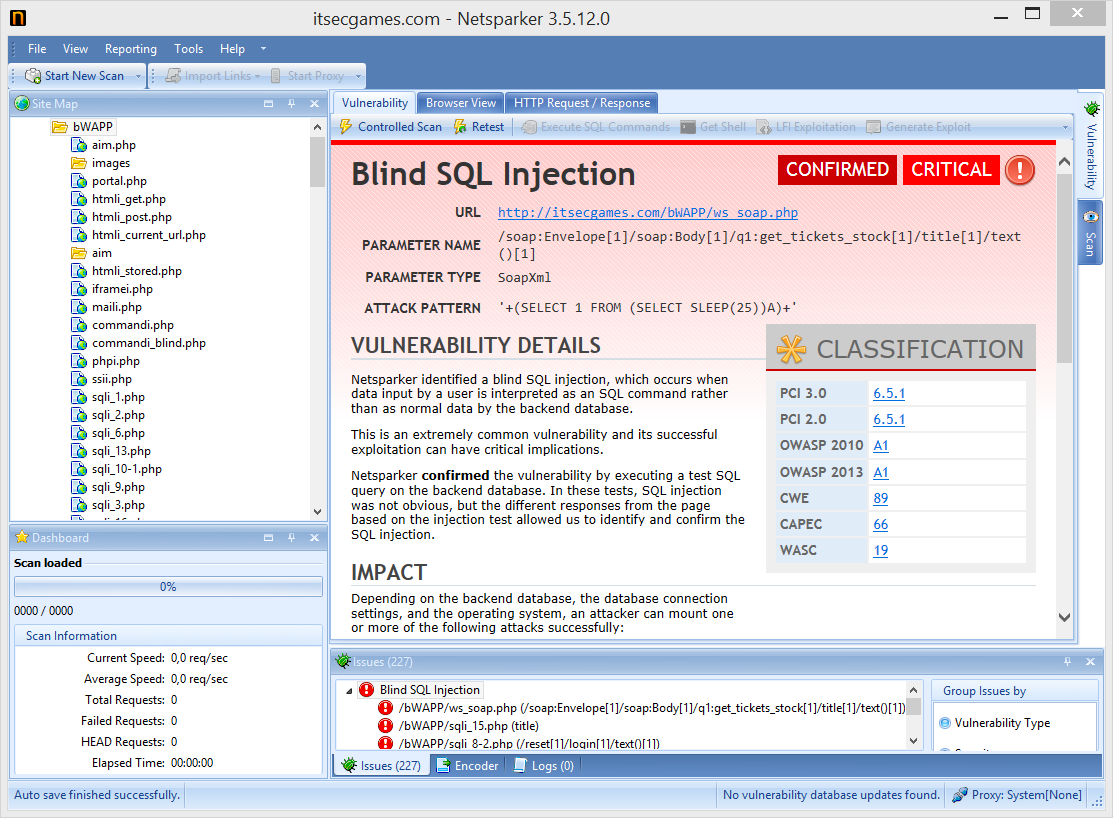
Task: Open the Vulnerability side panel bug icon
Action: [1091, 107]
